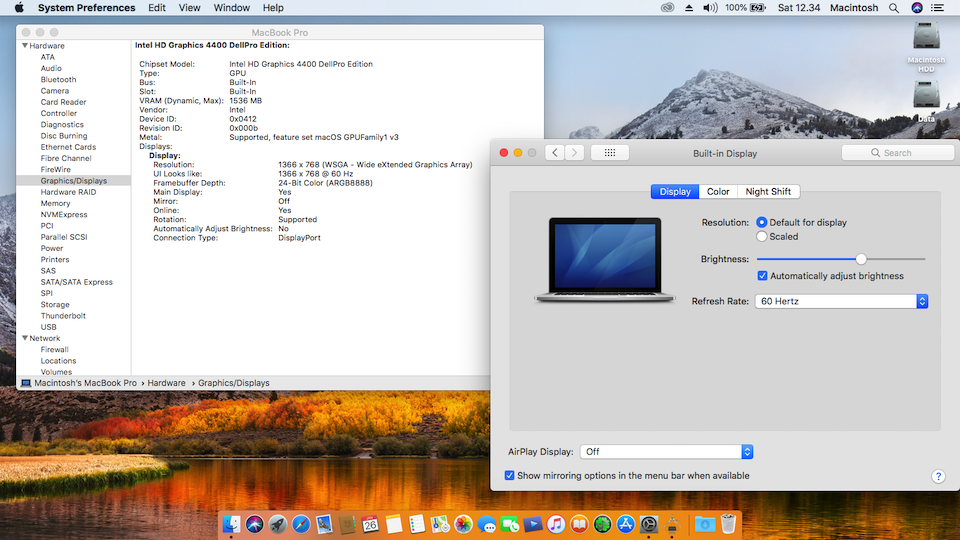Open the App Store dock icon

626,524
